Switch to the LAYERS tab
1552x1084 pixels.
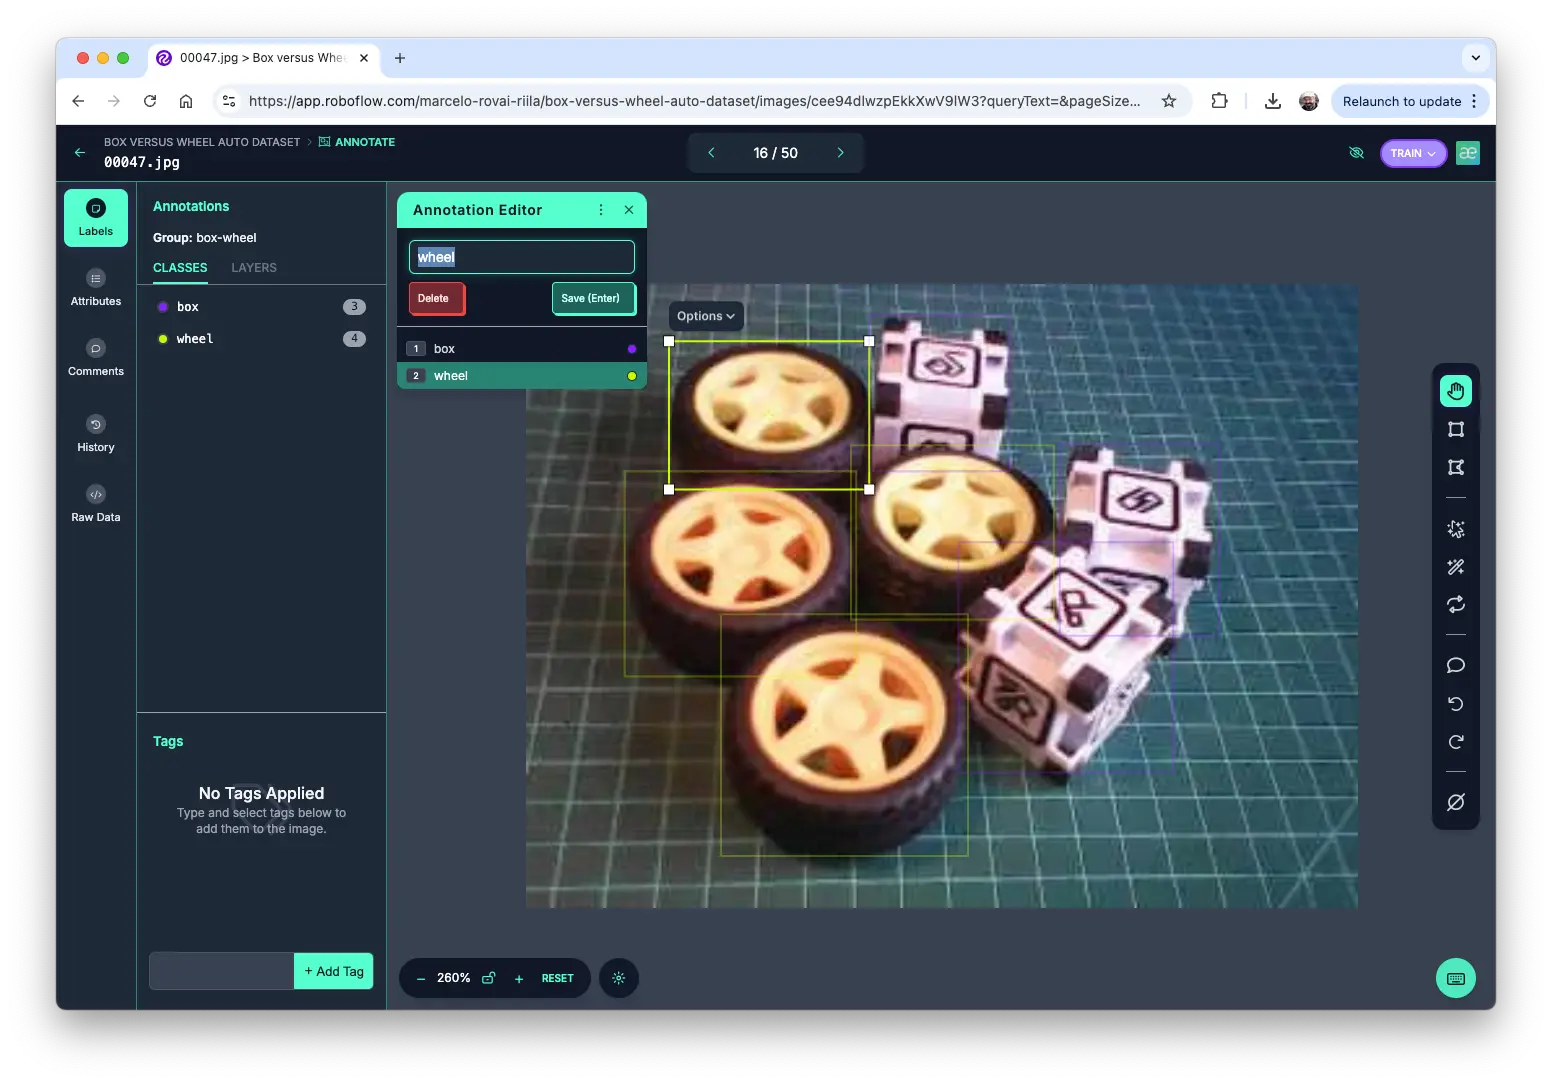pos(254,268)
